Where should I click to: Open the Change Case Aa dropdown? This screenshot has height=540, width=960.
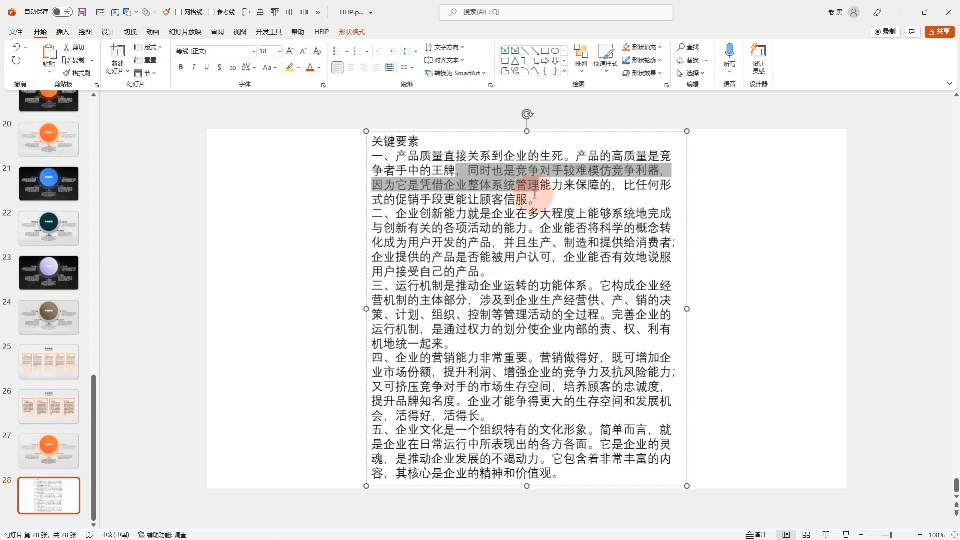(x=268, y=67)
